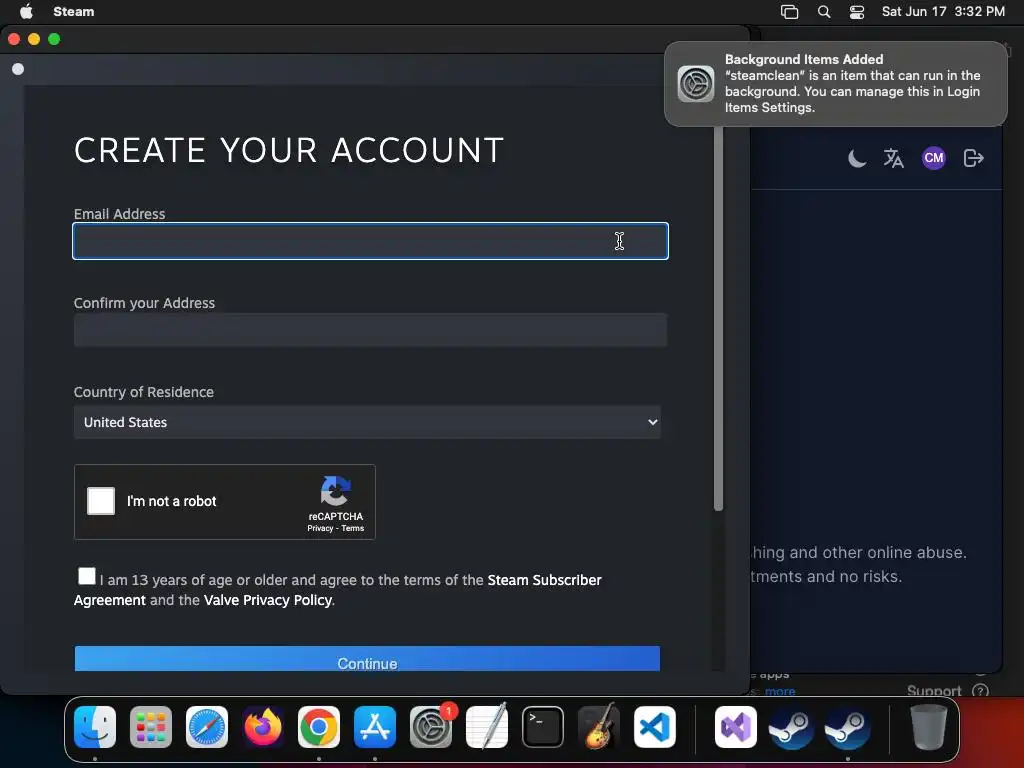Open Control Center in menu bar
The height and width of the screenshot is (768, 1024).
click(x=857, y=11)
